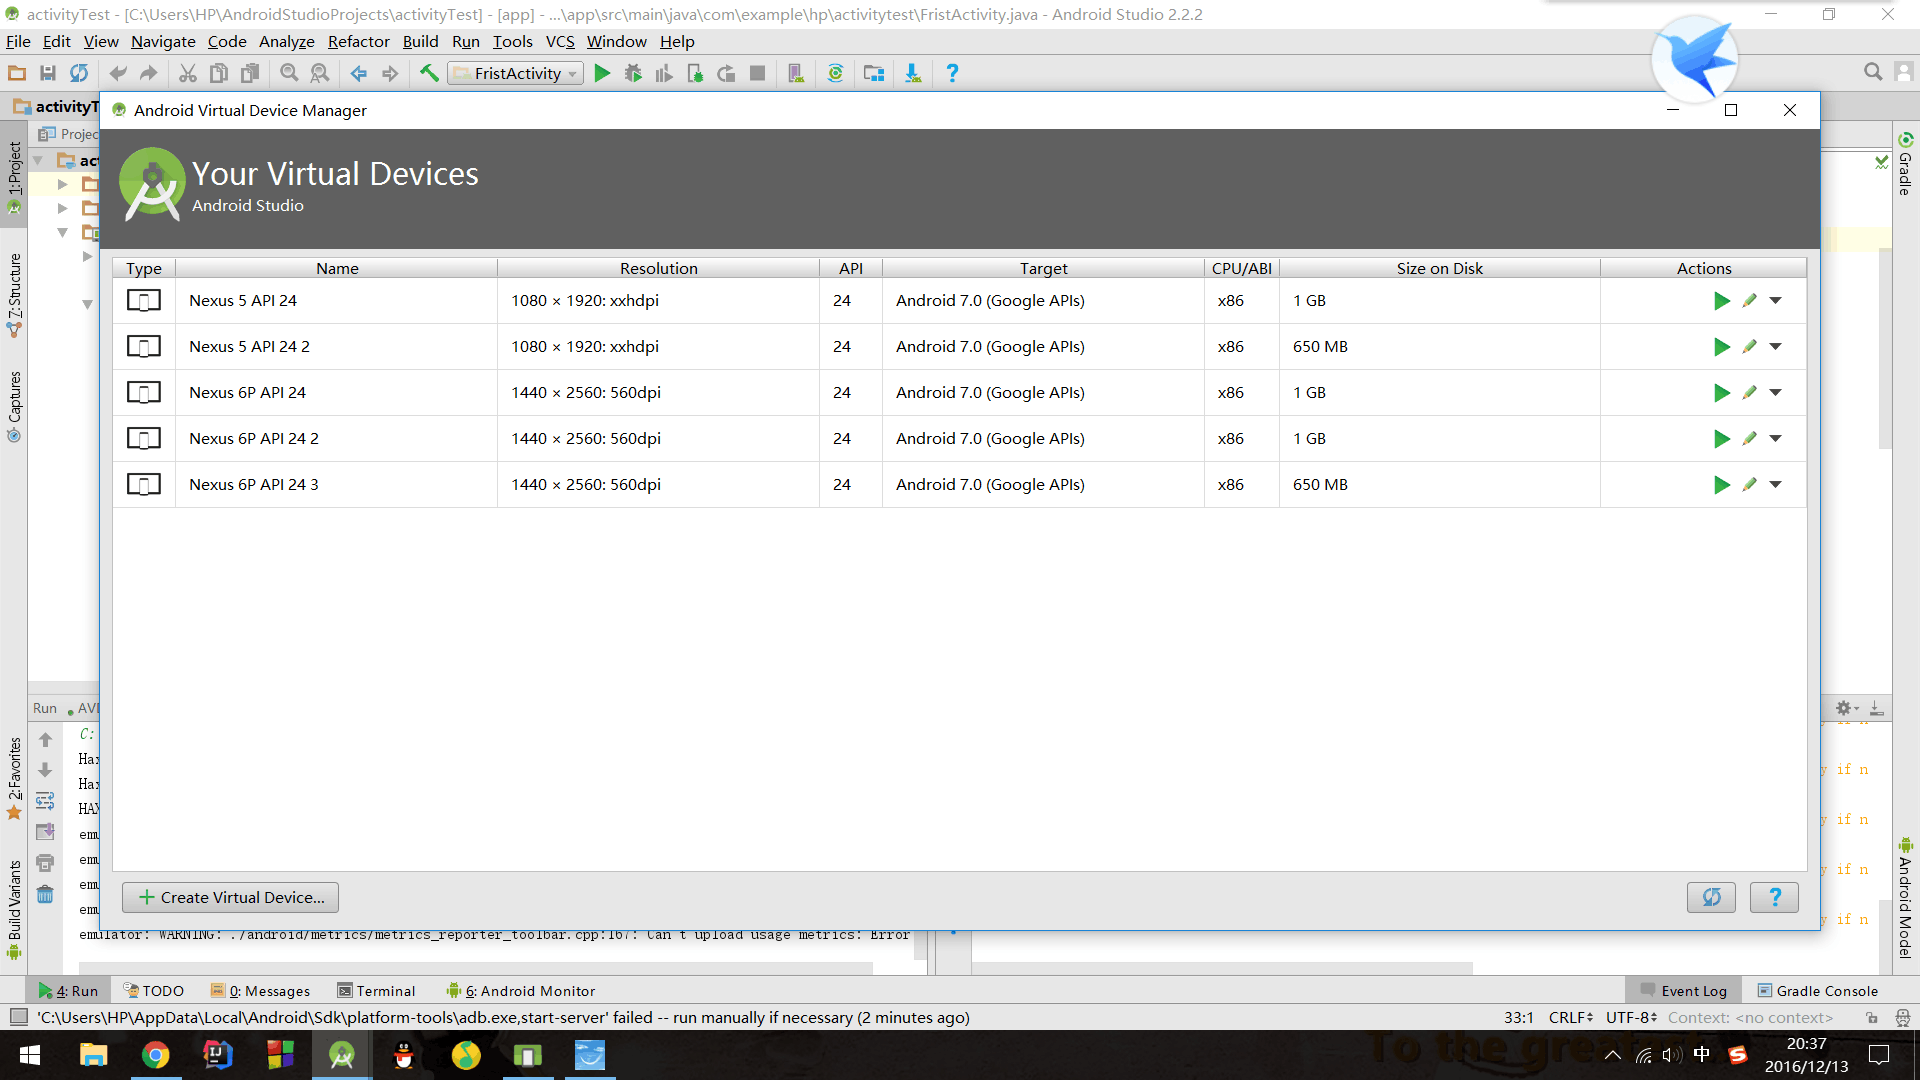This screenshot has height=1080, width=1920.
Task: Launch the Nexus 6P API 24 emulator
Action: click(1721, 393)
